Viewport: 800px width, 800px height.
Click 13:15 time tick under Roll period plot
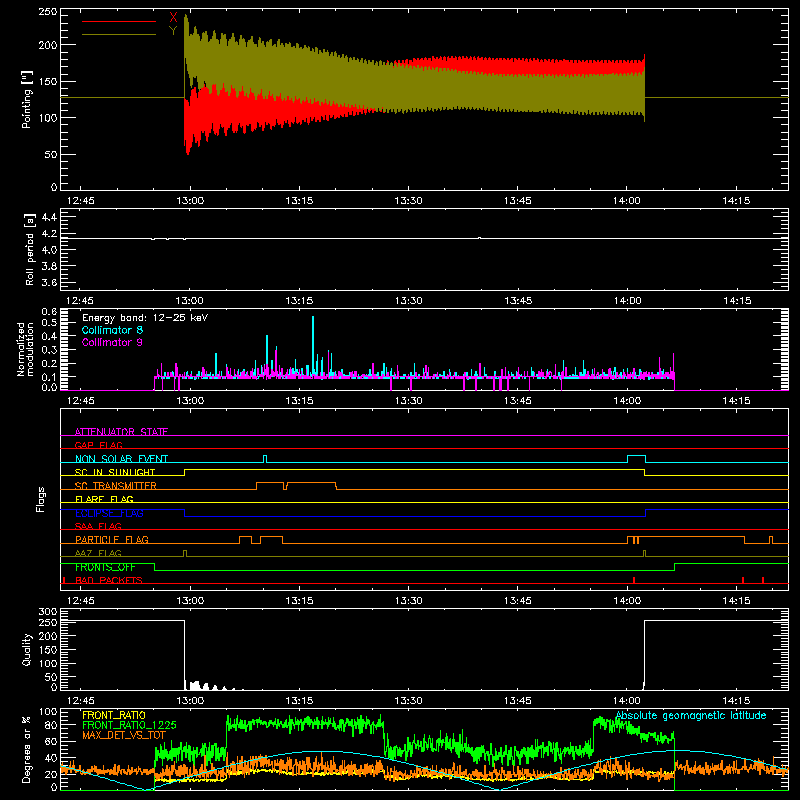pyautogui.click(x=299, y=301)
